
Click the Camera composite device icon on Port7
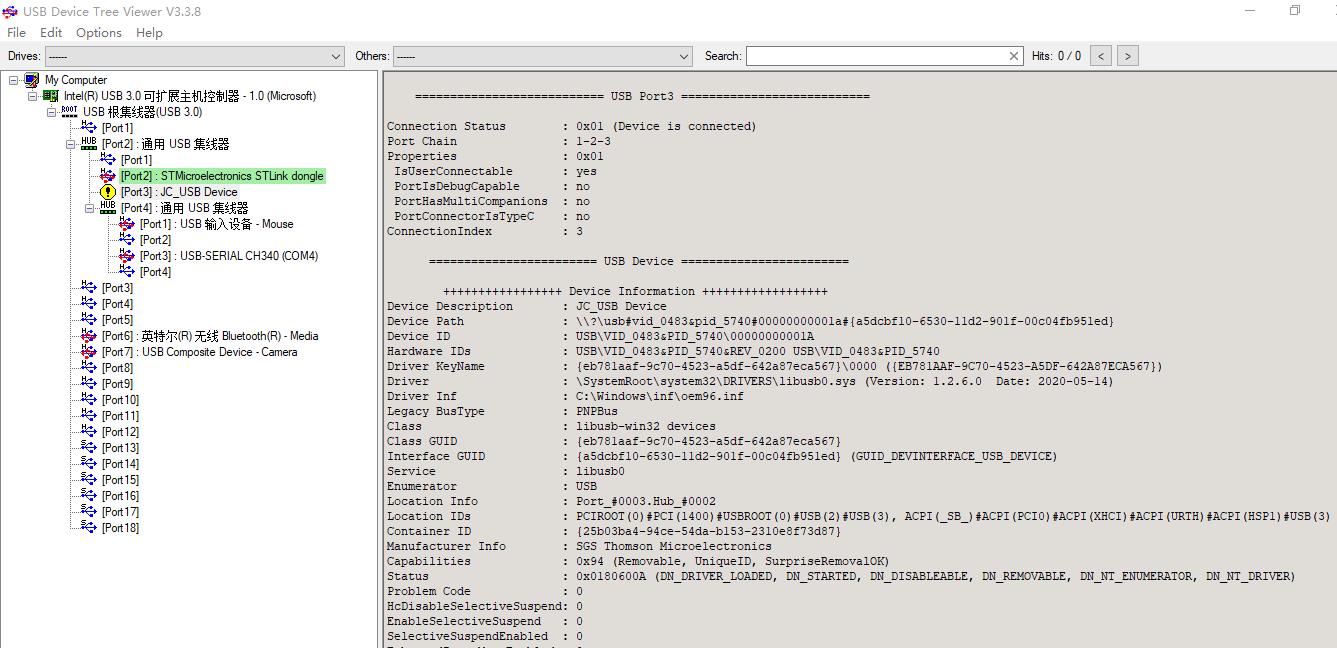89,351
